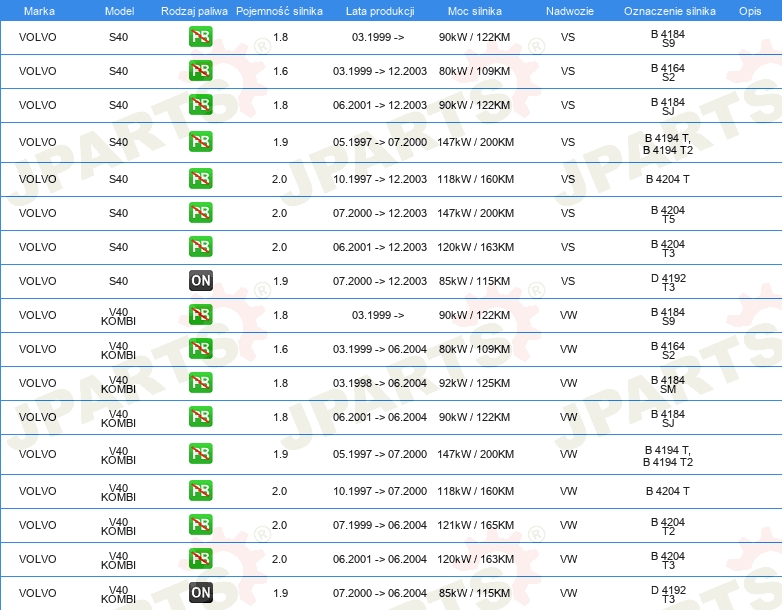
Task: Click engine code B 4204 T2
Action: pos(668,526)
